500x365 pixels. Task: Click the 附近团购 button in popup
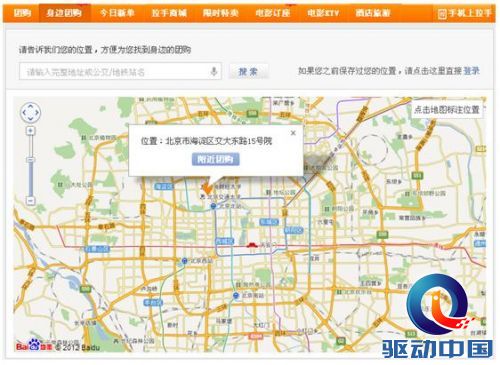click(x=215, y=159)
